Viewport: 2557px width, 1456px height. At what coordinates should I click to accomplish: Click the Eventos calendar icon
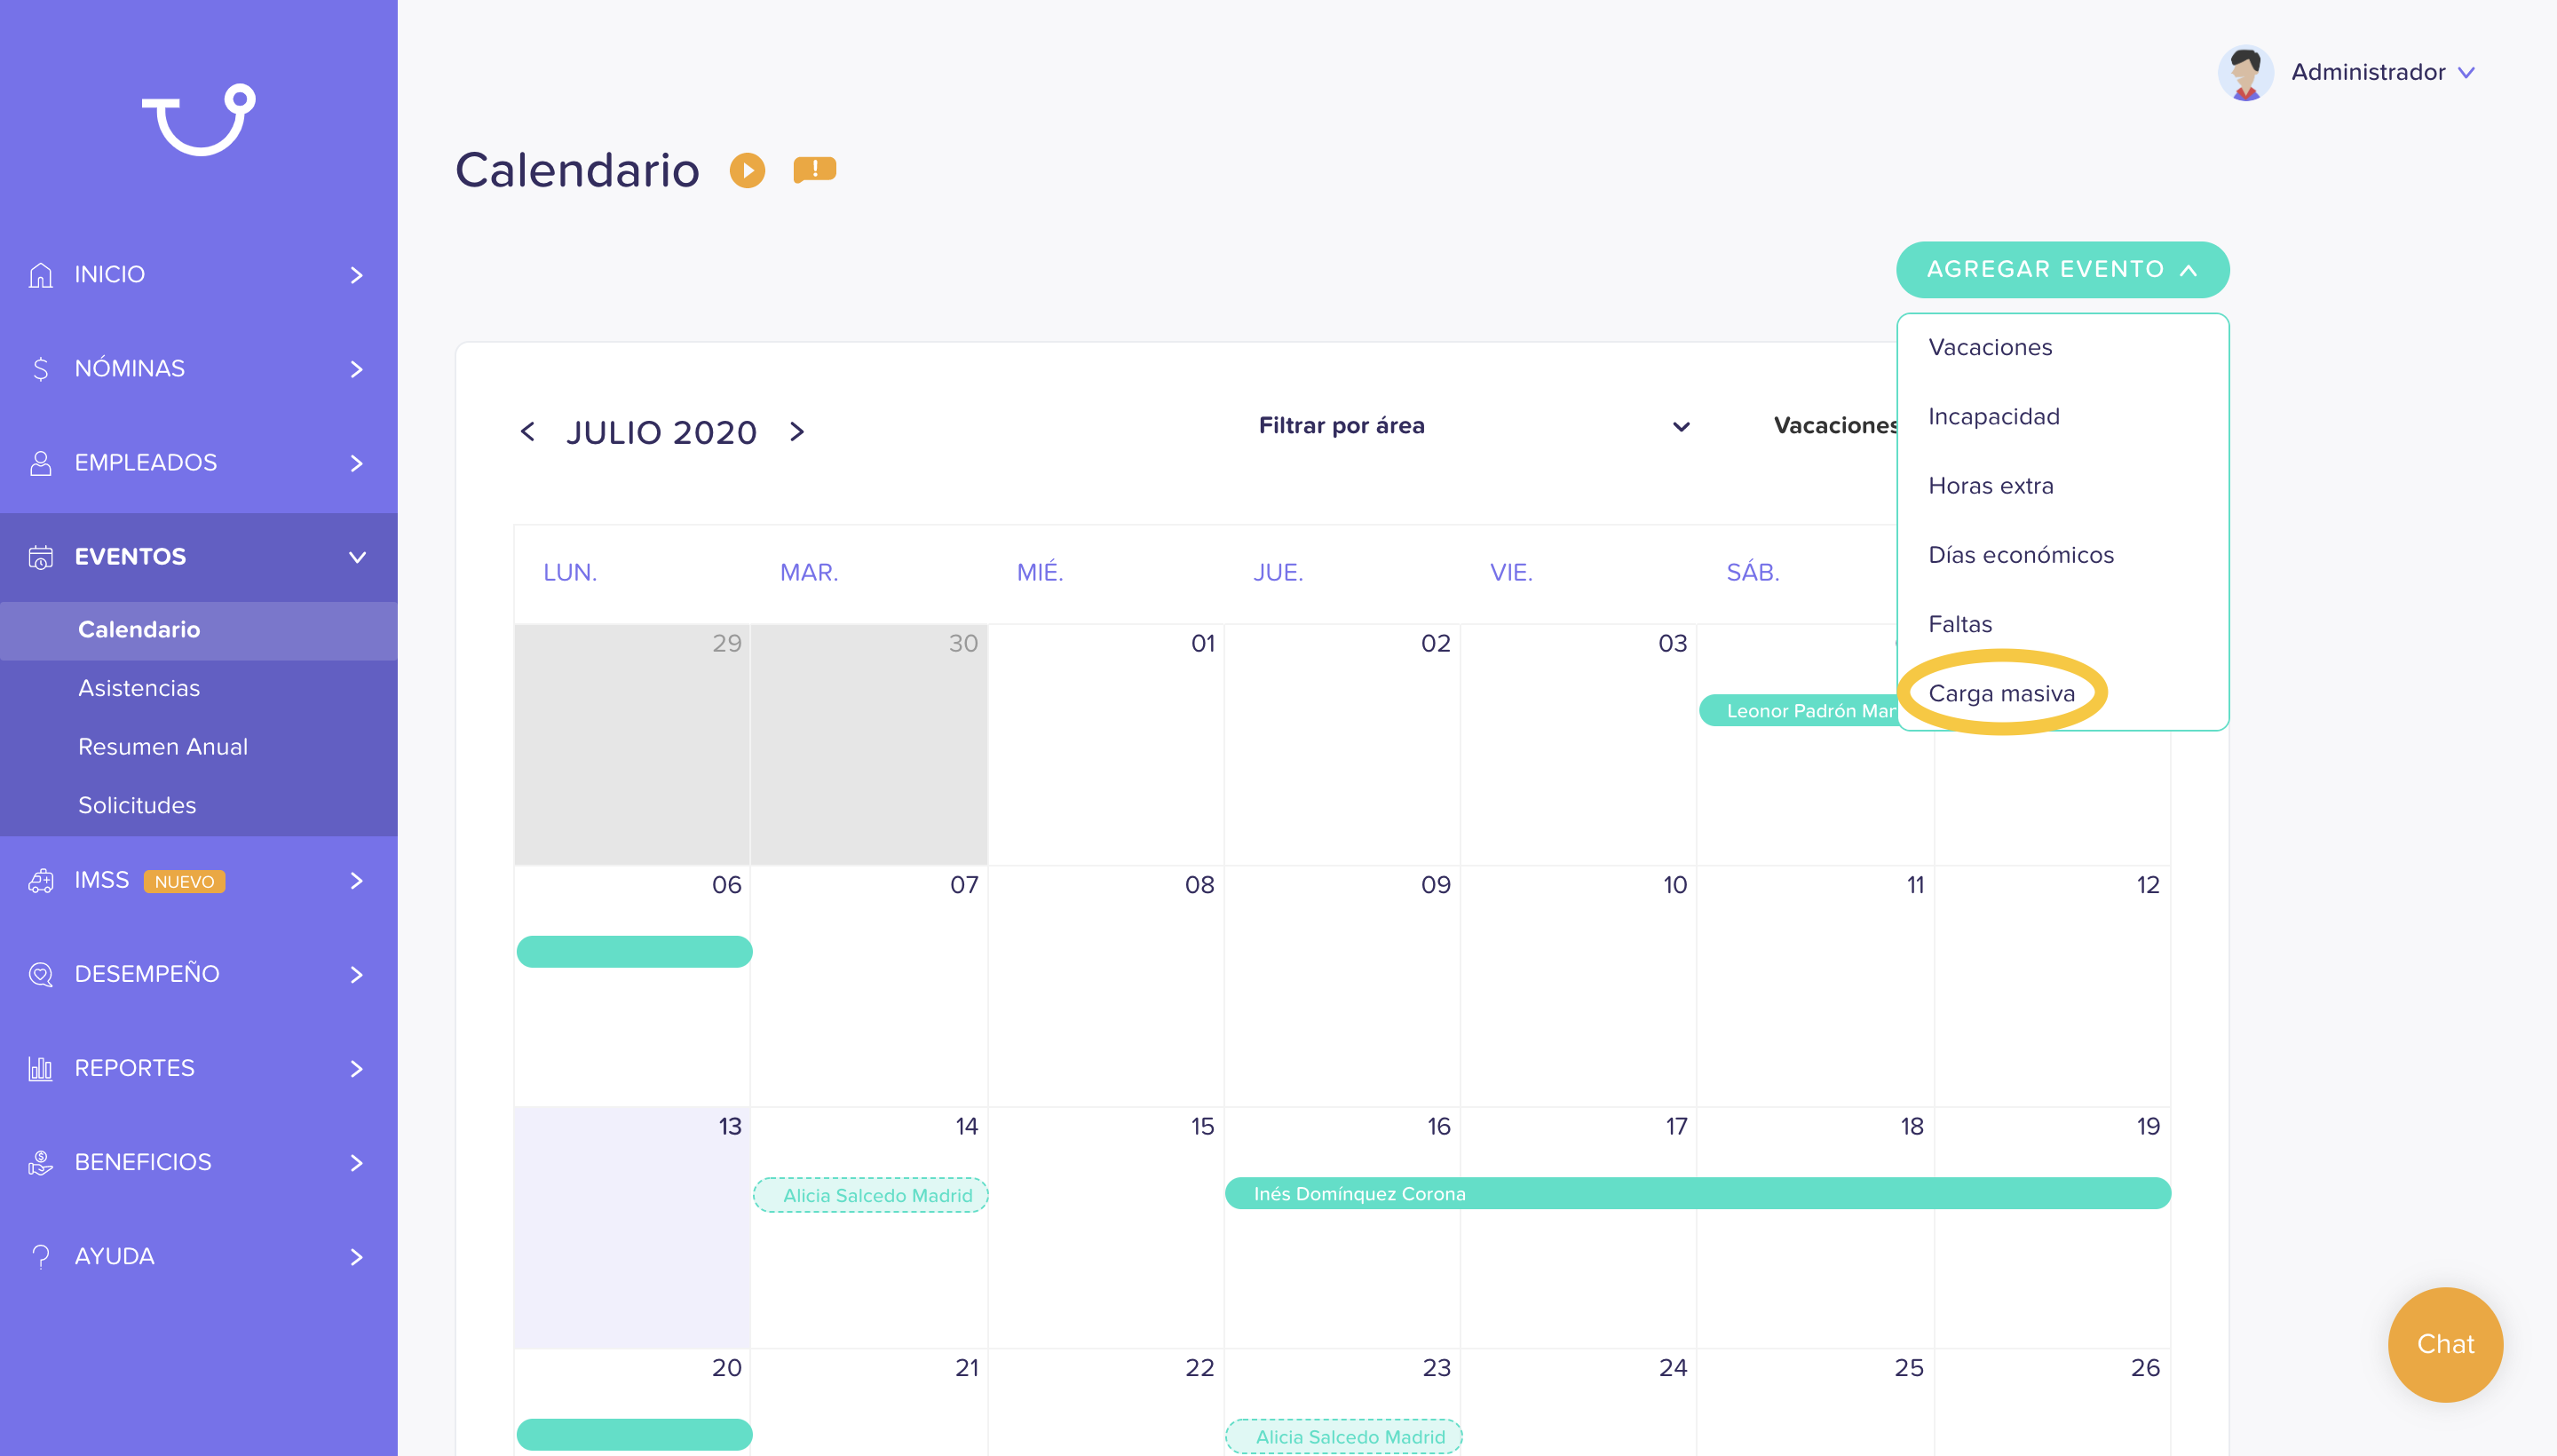(40, 557)
